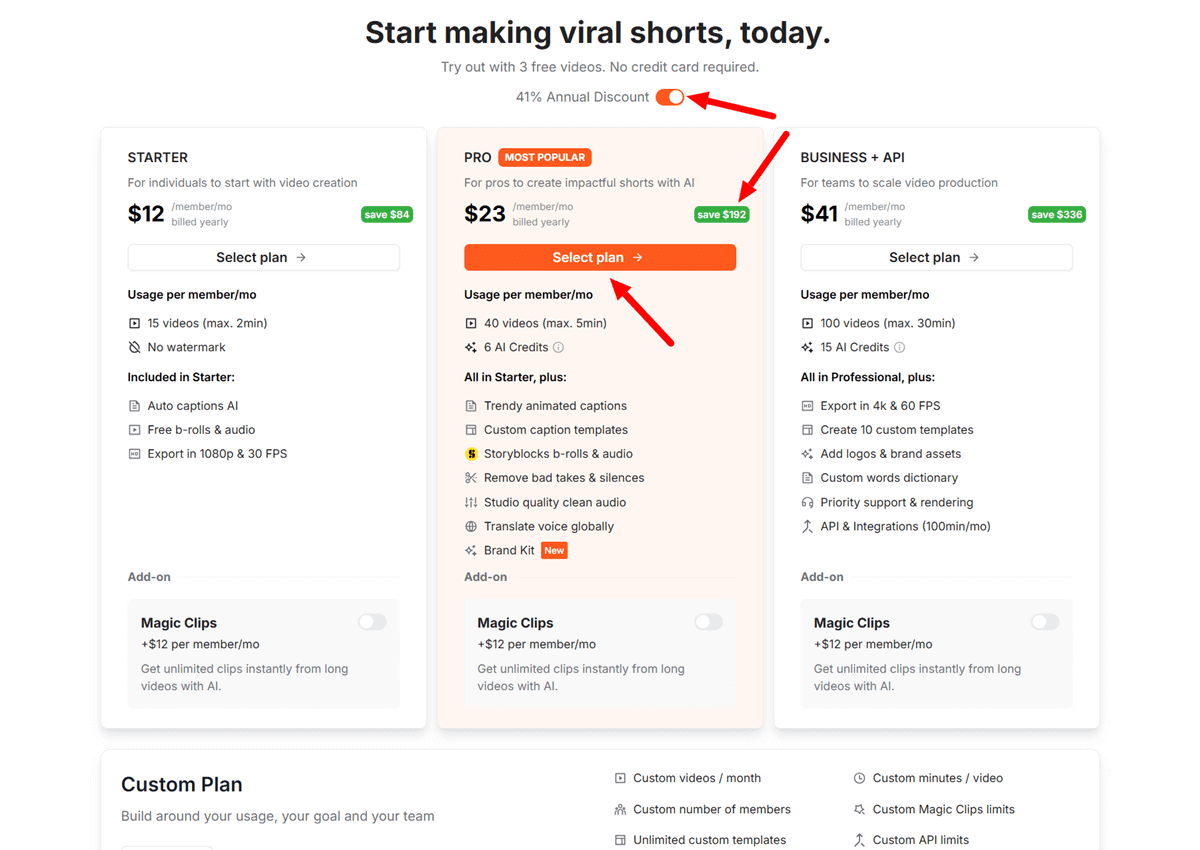Click the save $192 badge on Pro
Image resolution: width=1200 pixels, height=850 pixels.
pos(722,214)
